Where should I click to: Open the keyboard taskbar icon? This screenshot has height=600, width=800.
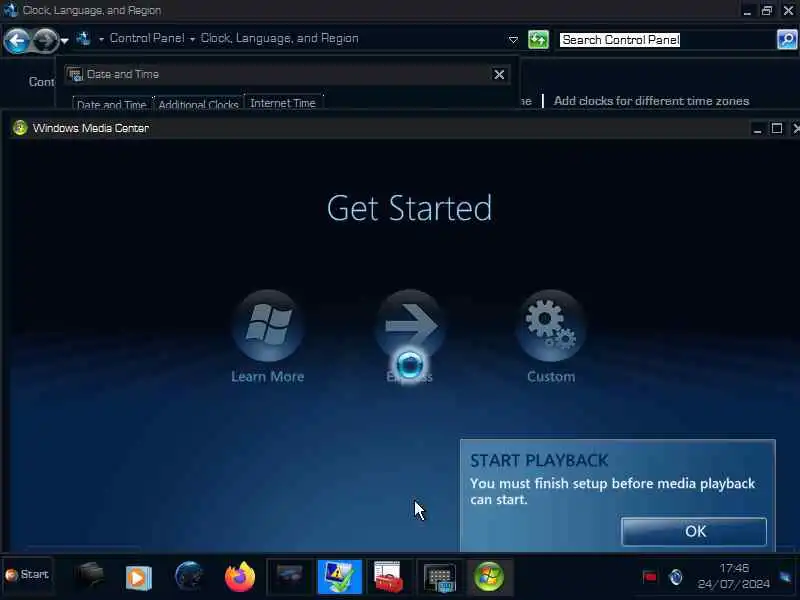[439, 577]
